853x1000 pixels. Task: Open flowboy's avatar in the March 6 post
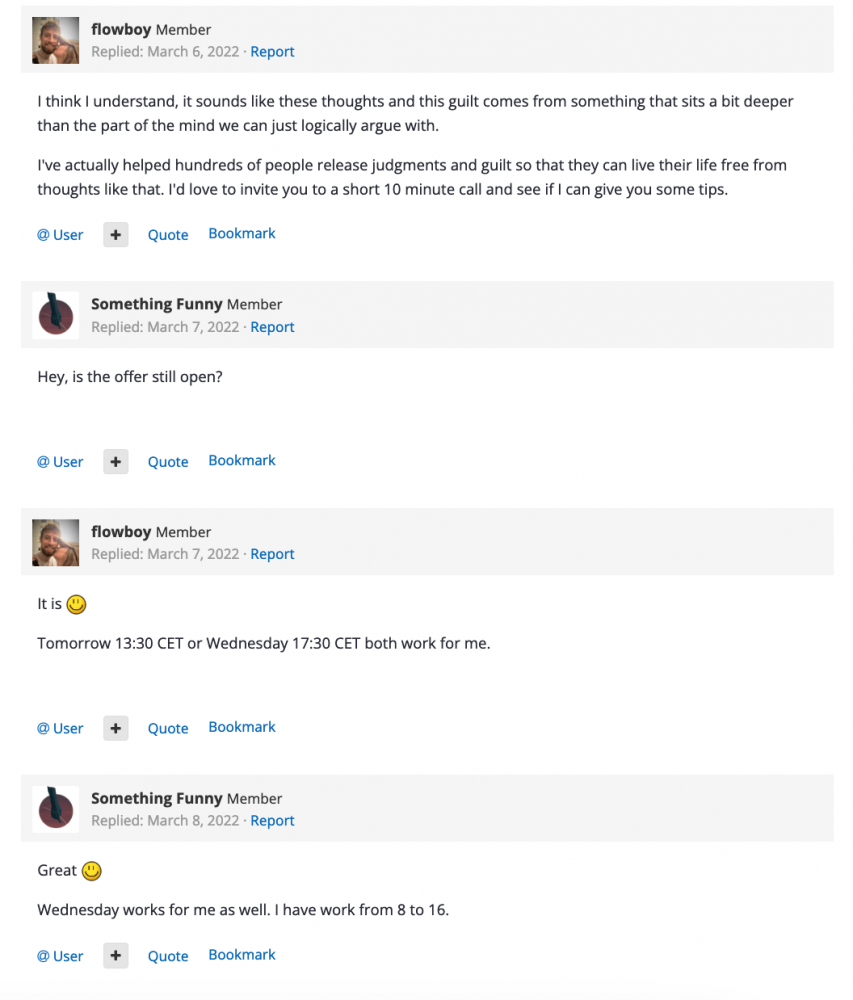click(56, 41)
